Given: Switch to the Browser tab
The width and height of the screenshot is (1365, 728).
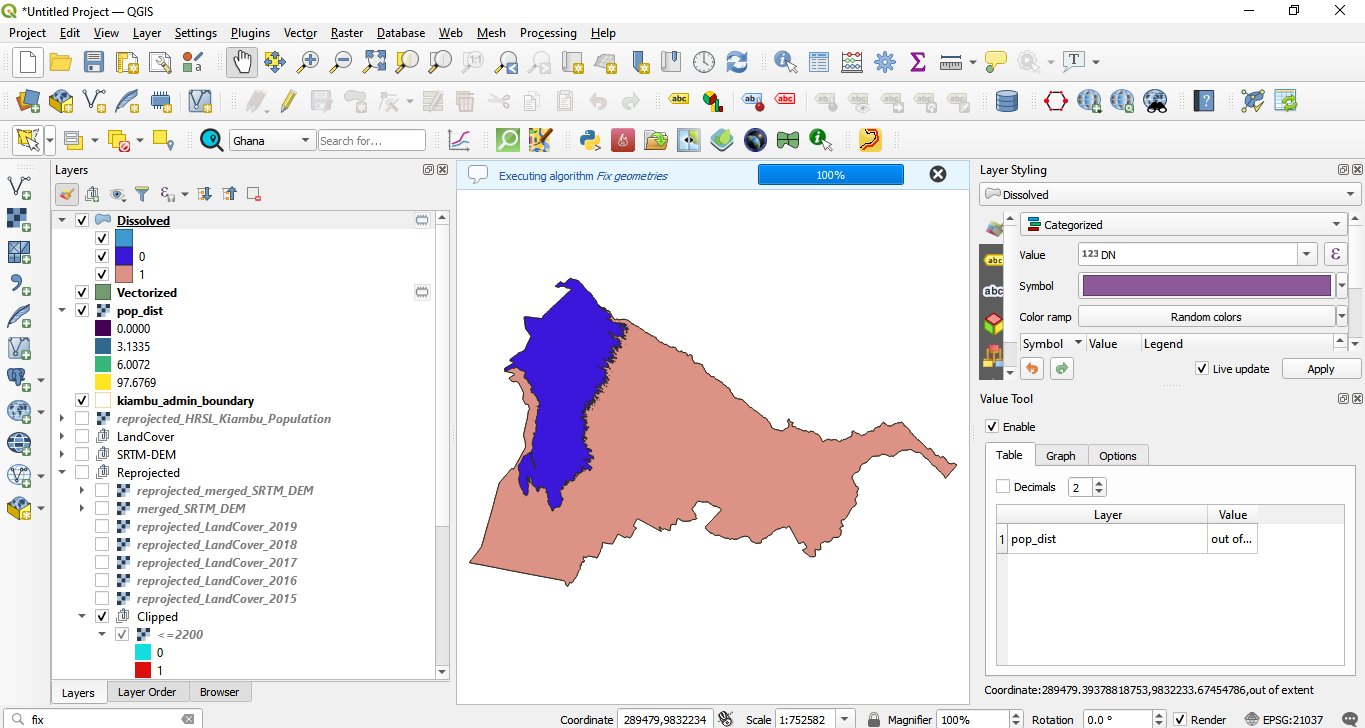Looking at the screenshot, I should pos(219,692).
